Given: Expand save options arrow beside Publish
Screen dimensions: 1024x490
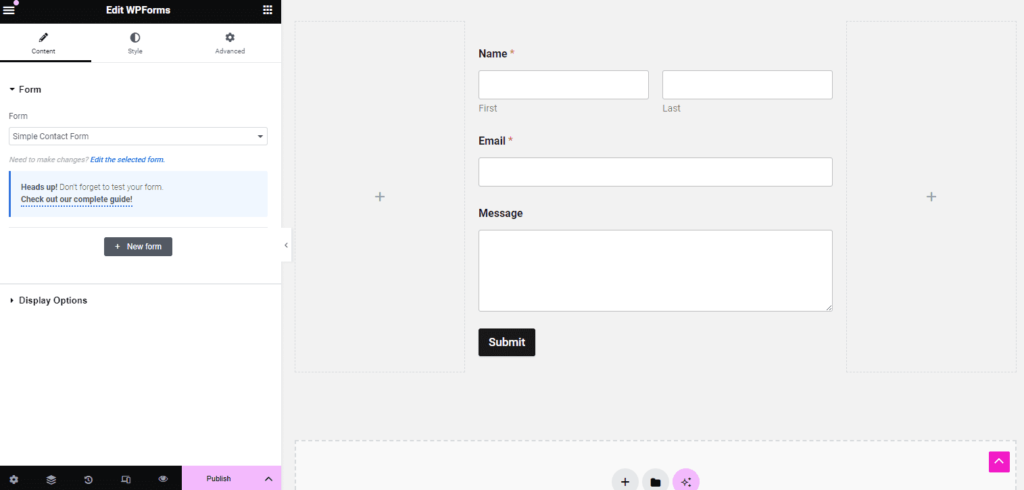Looking at the screenshot, I should click(x=268, y=479).
